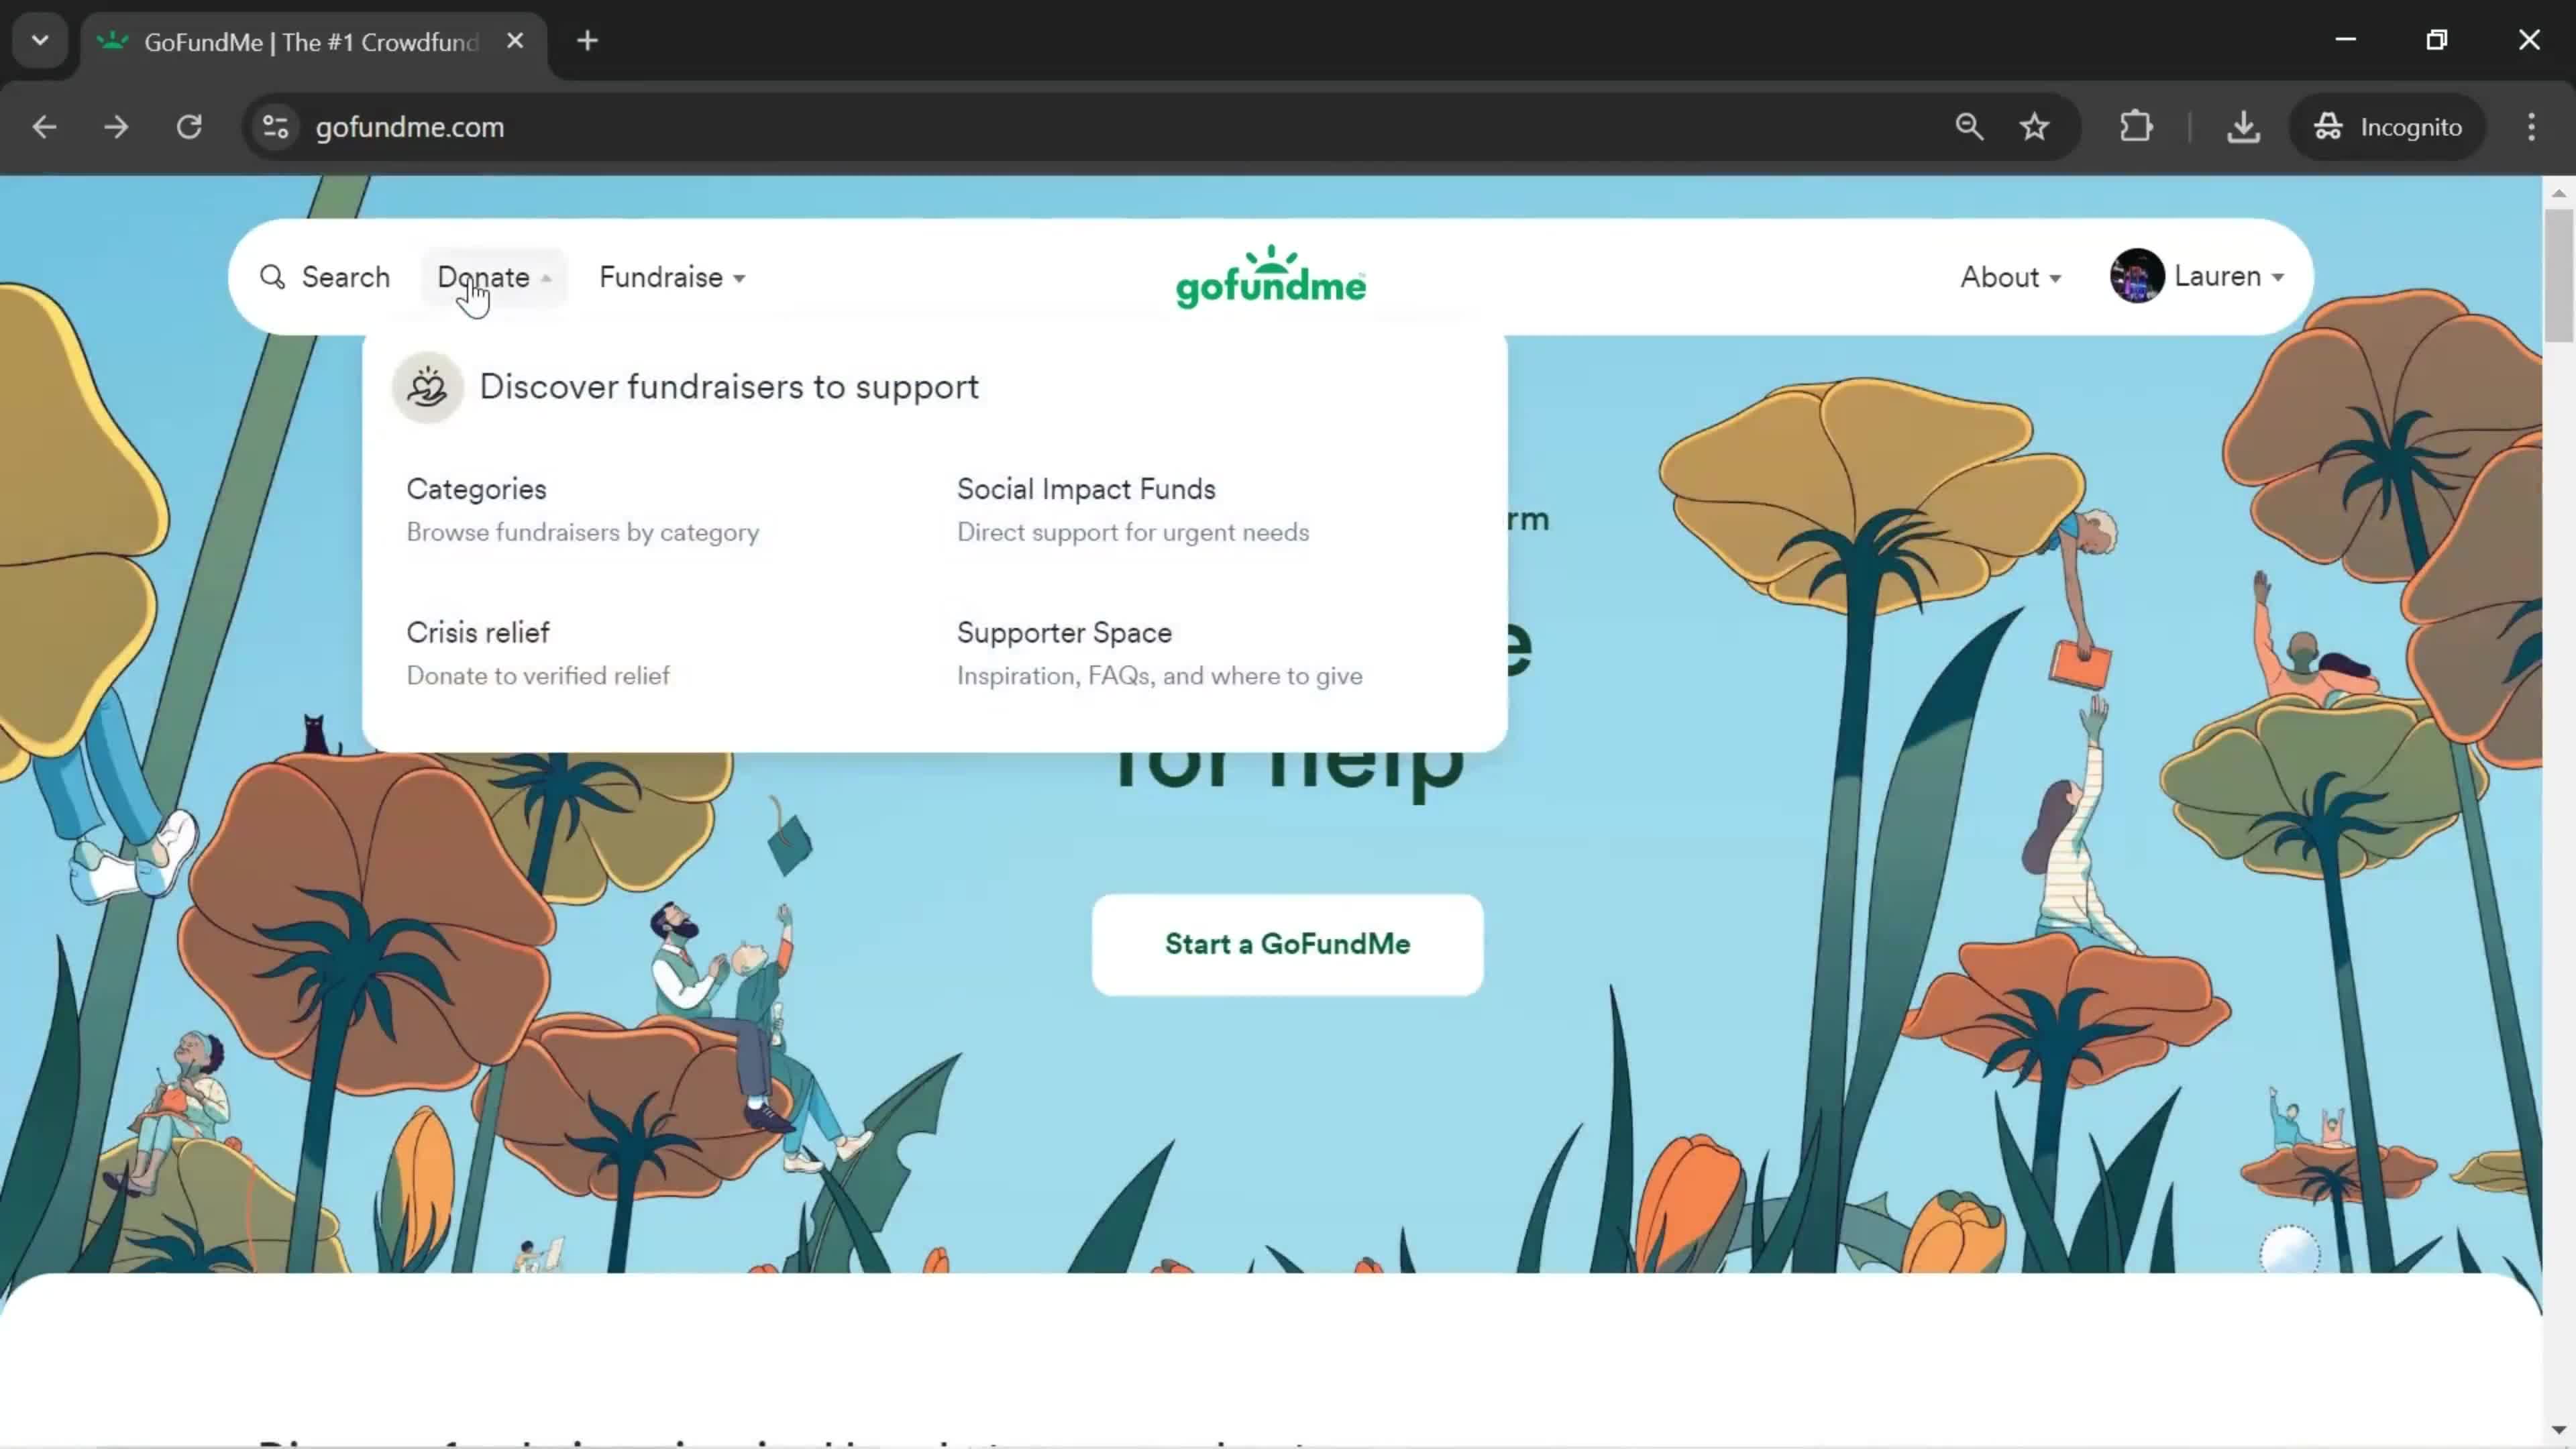The width and height of the screenshot is (2576, 1449).
Task: Click Social Impact Funds link
Action: click(x=1085, y=488)
